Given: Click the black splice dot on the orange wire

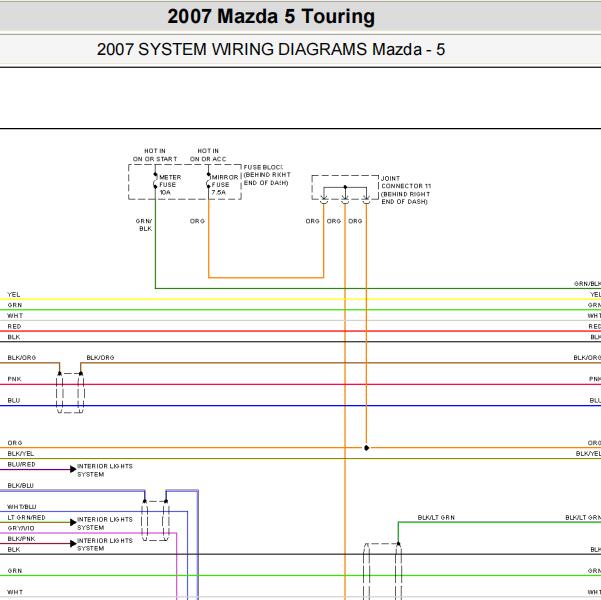Looking at the screenshot, I should pyautogui.click(x=366, y=448).
